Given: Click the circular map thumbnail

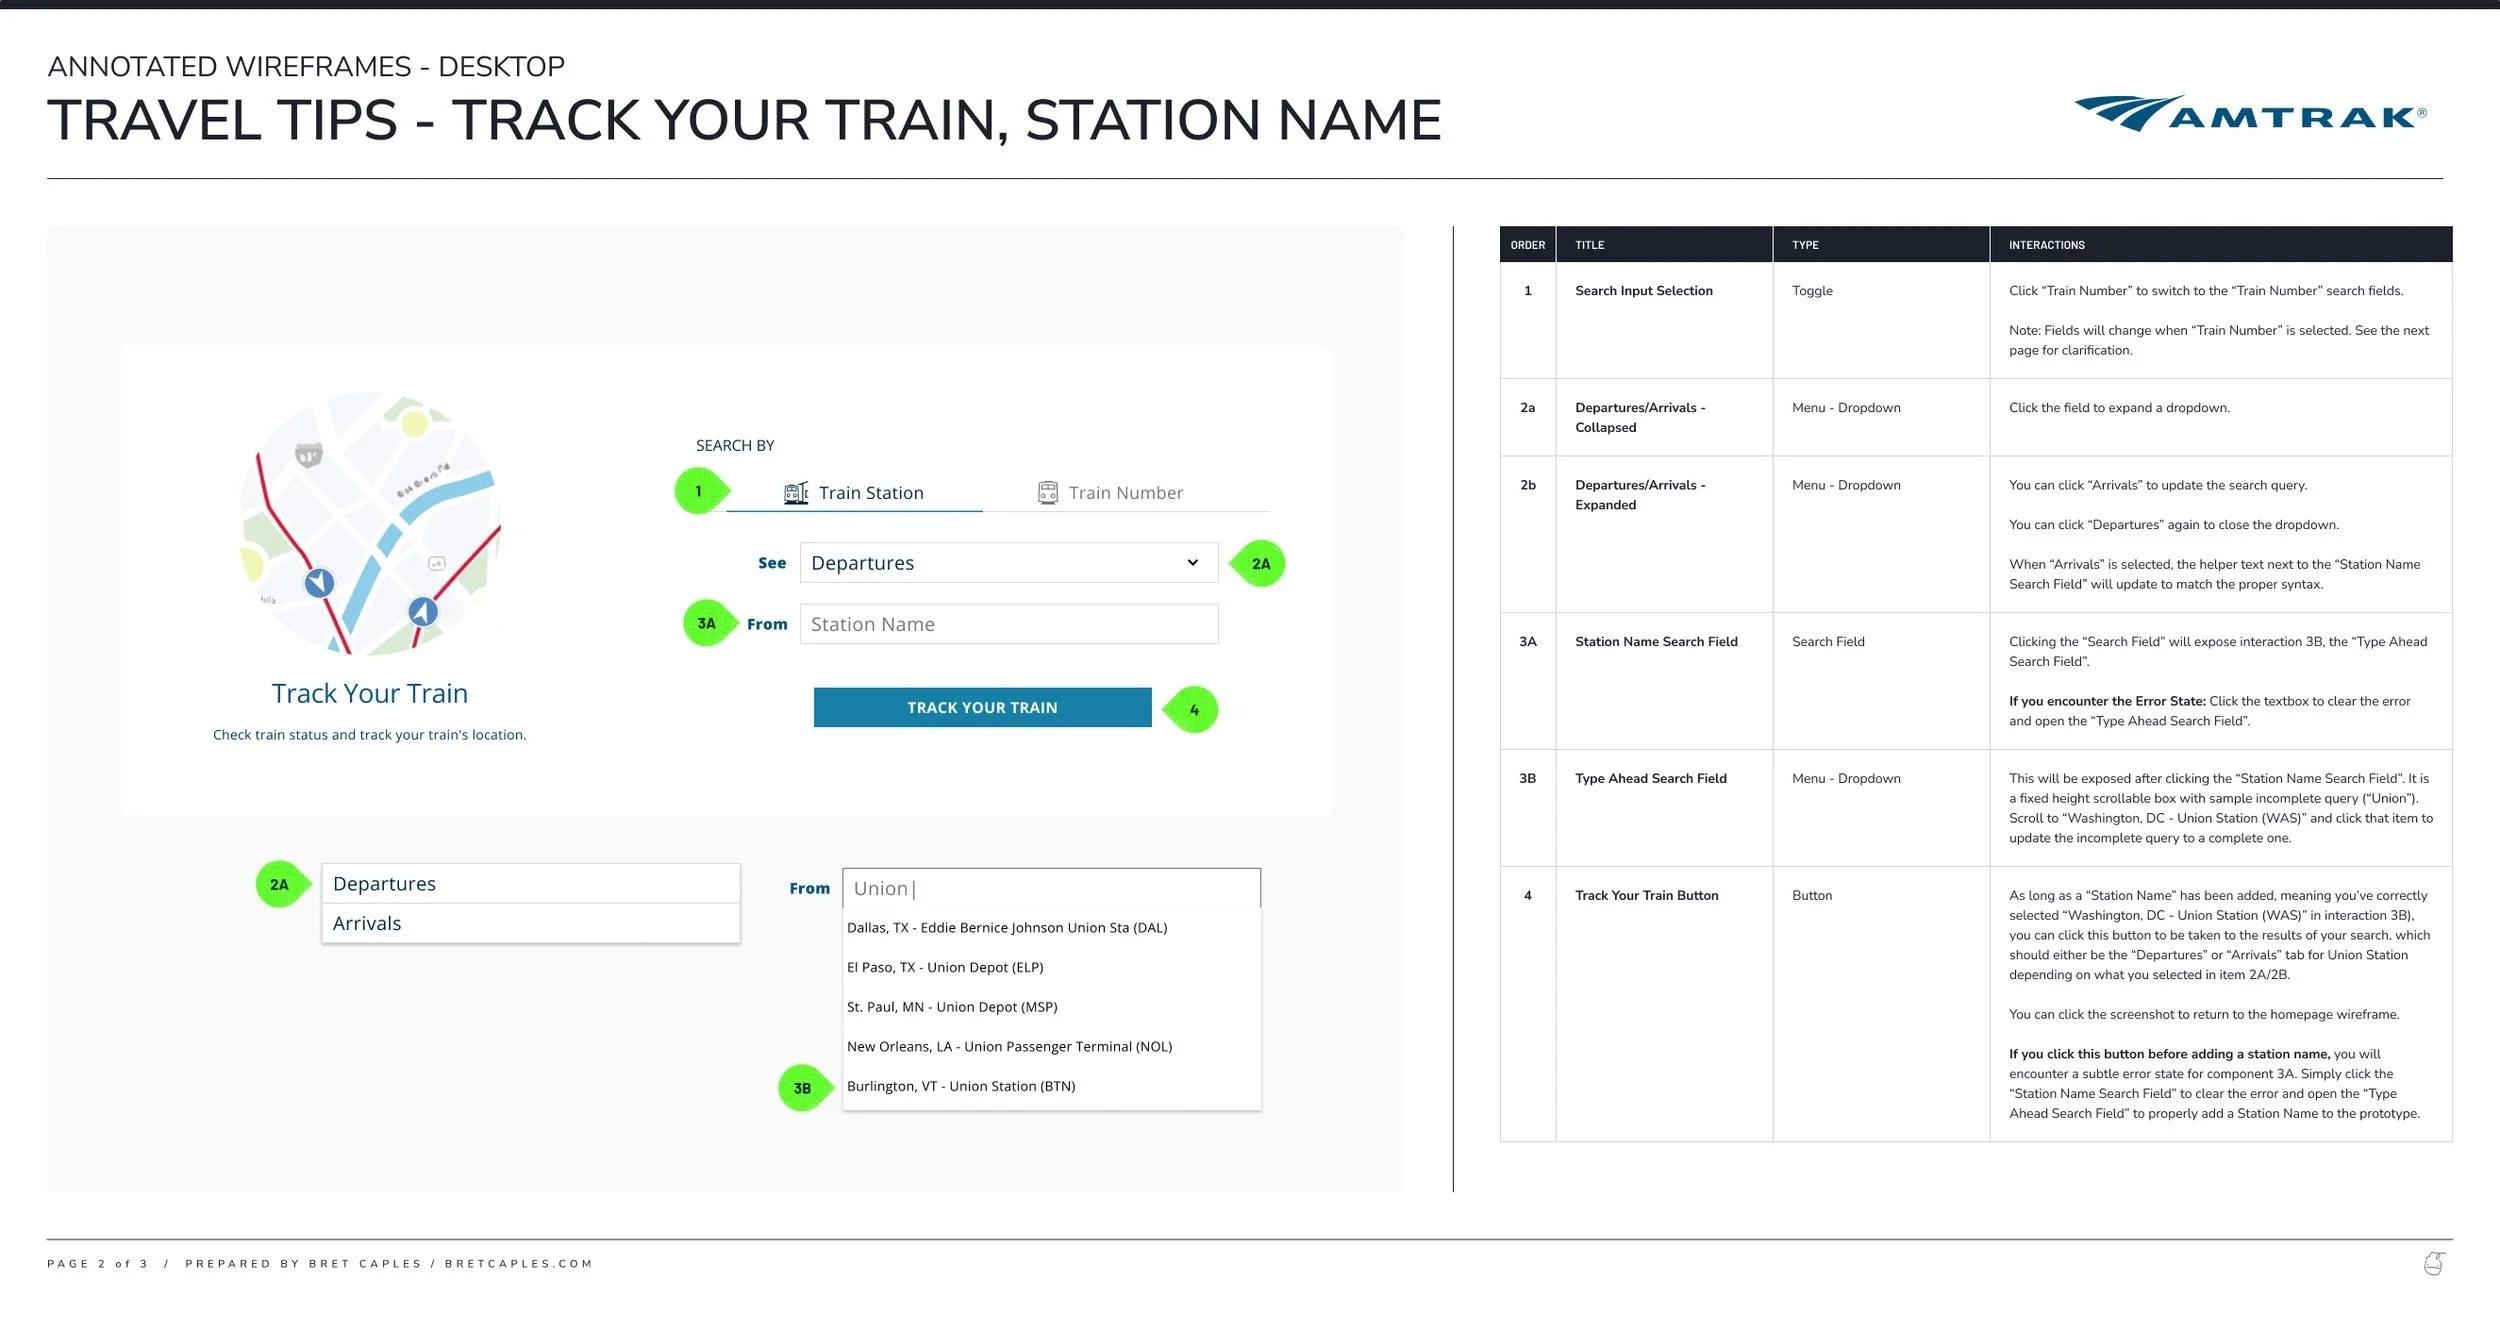Looking at the screenshot, I should click(370, 523).
